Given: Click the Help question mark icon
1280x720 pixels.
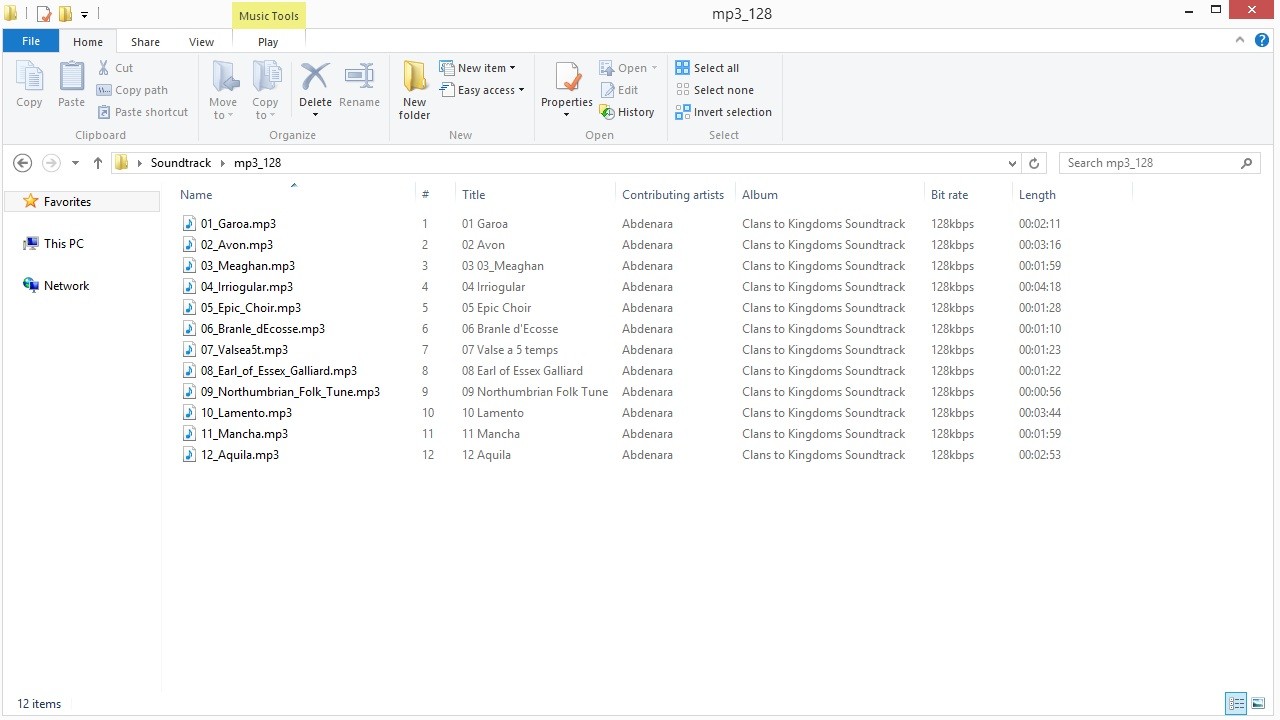Looking at the screenshot, I should pos(1262,41).
